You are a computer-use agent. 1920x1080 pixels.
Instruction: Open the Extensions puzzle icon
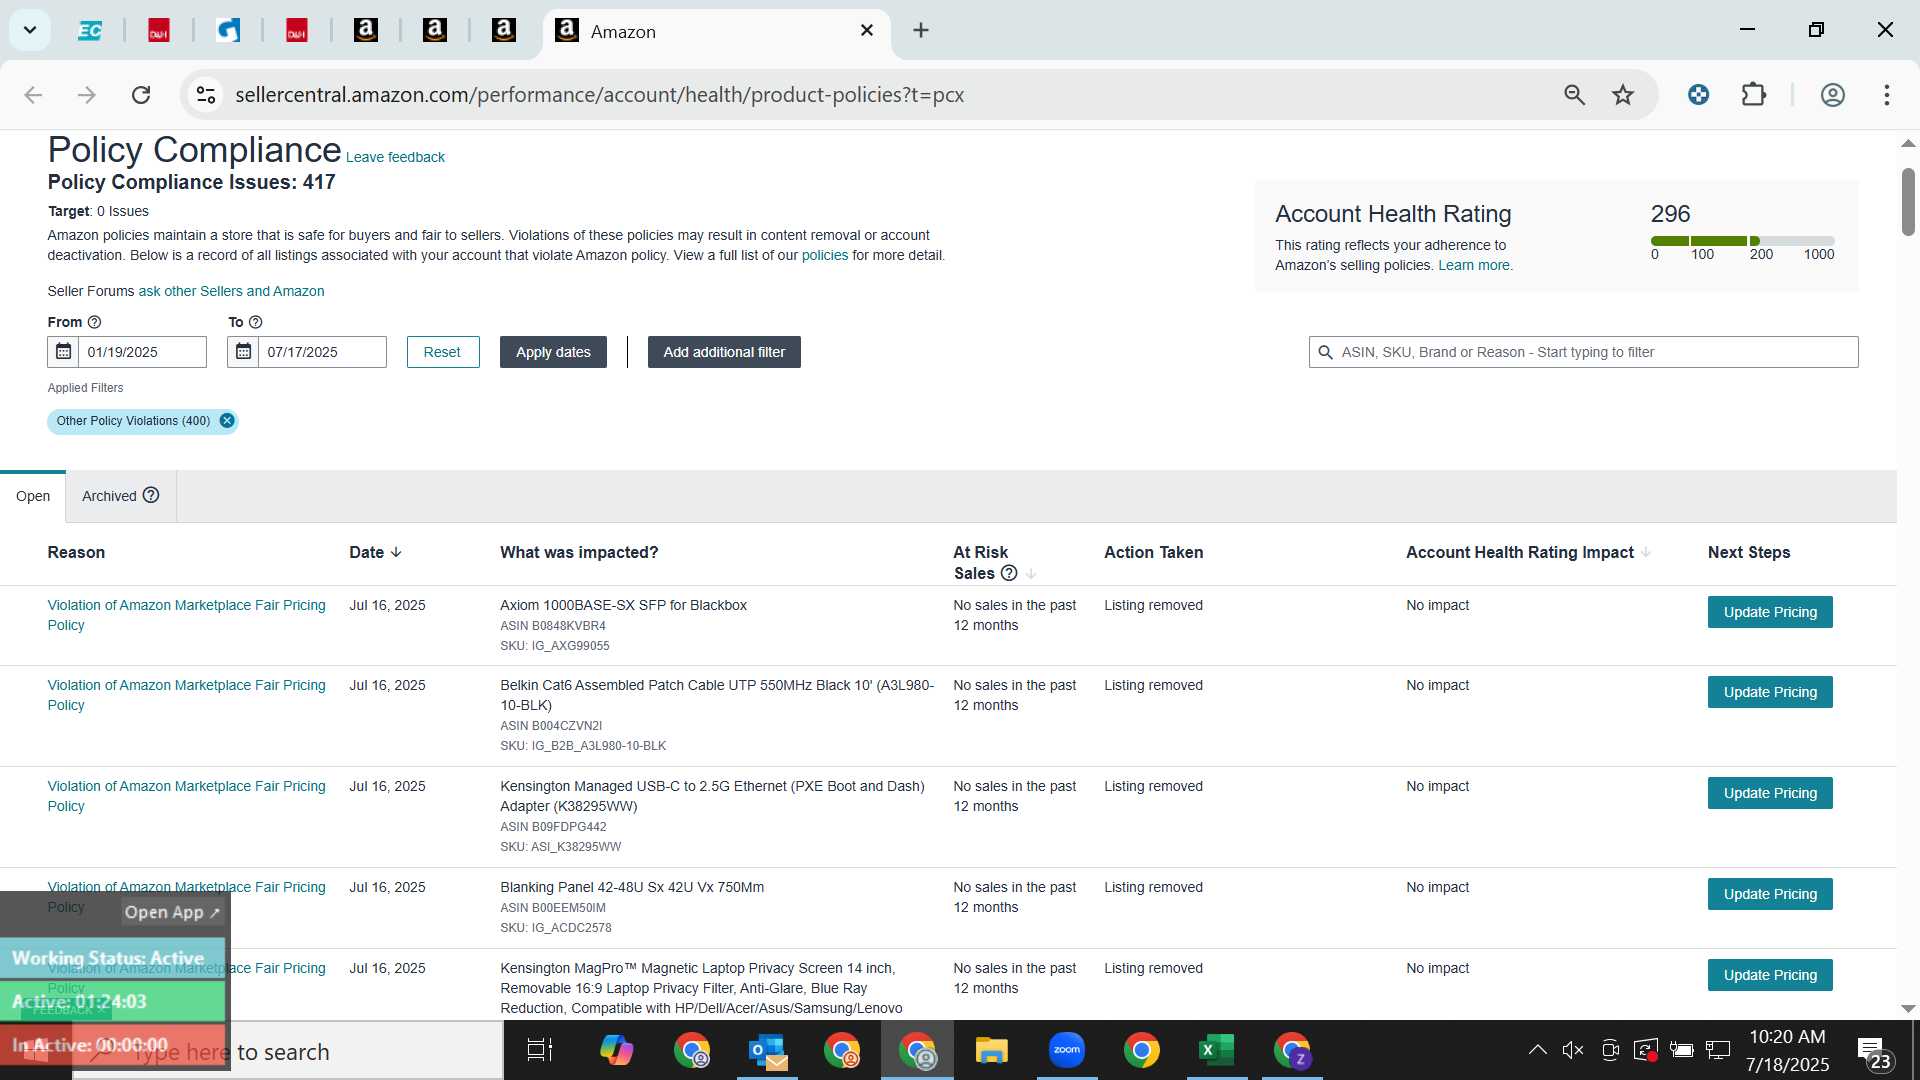(1754, 95)
